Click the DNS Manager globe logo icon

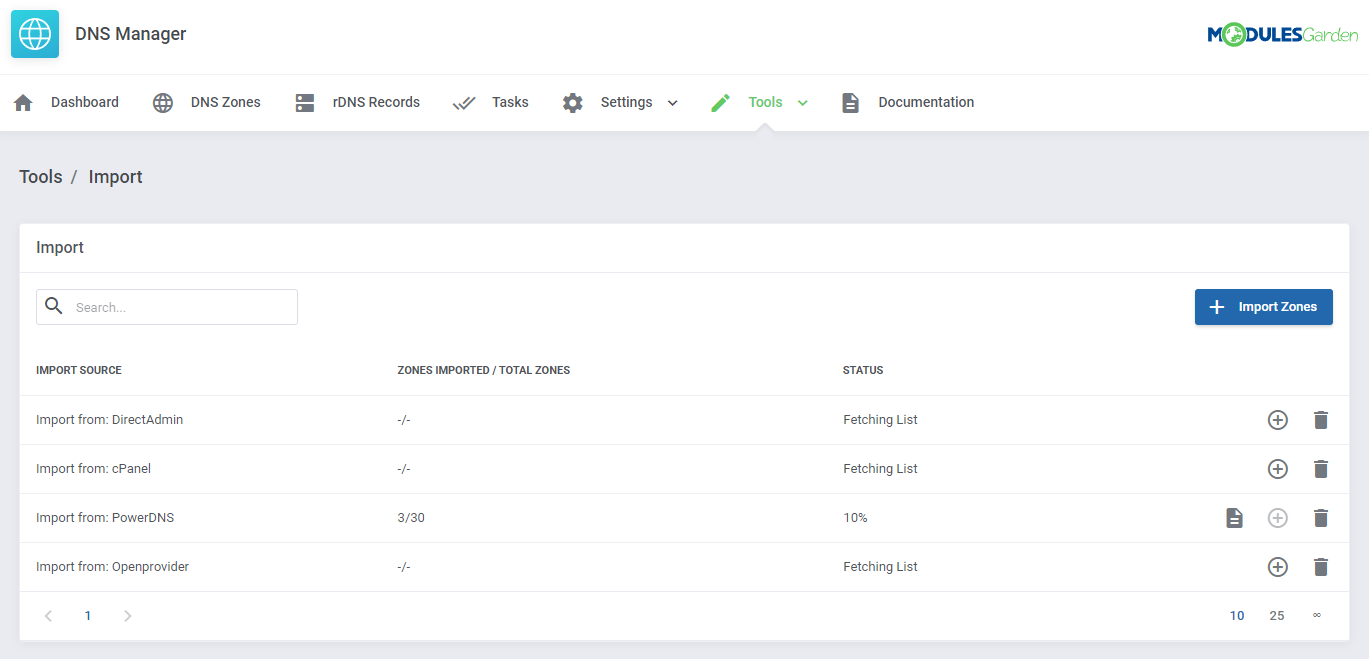[34, 33]
